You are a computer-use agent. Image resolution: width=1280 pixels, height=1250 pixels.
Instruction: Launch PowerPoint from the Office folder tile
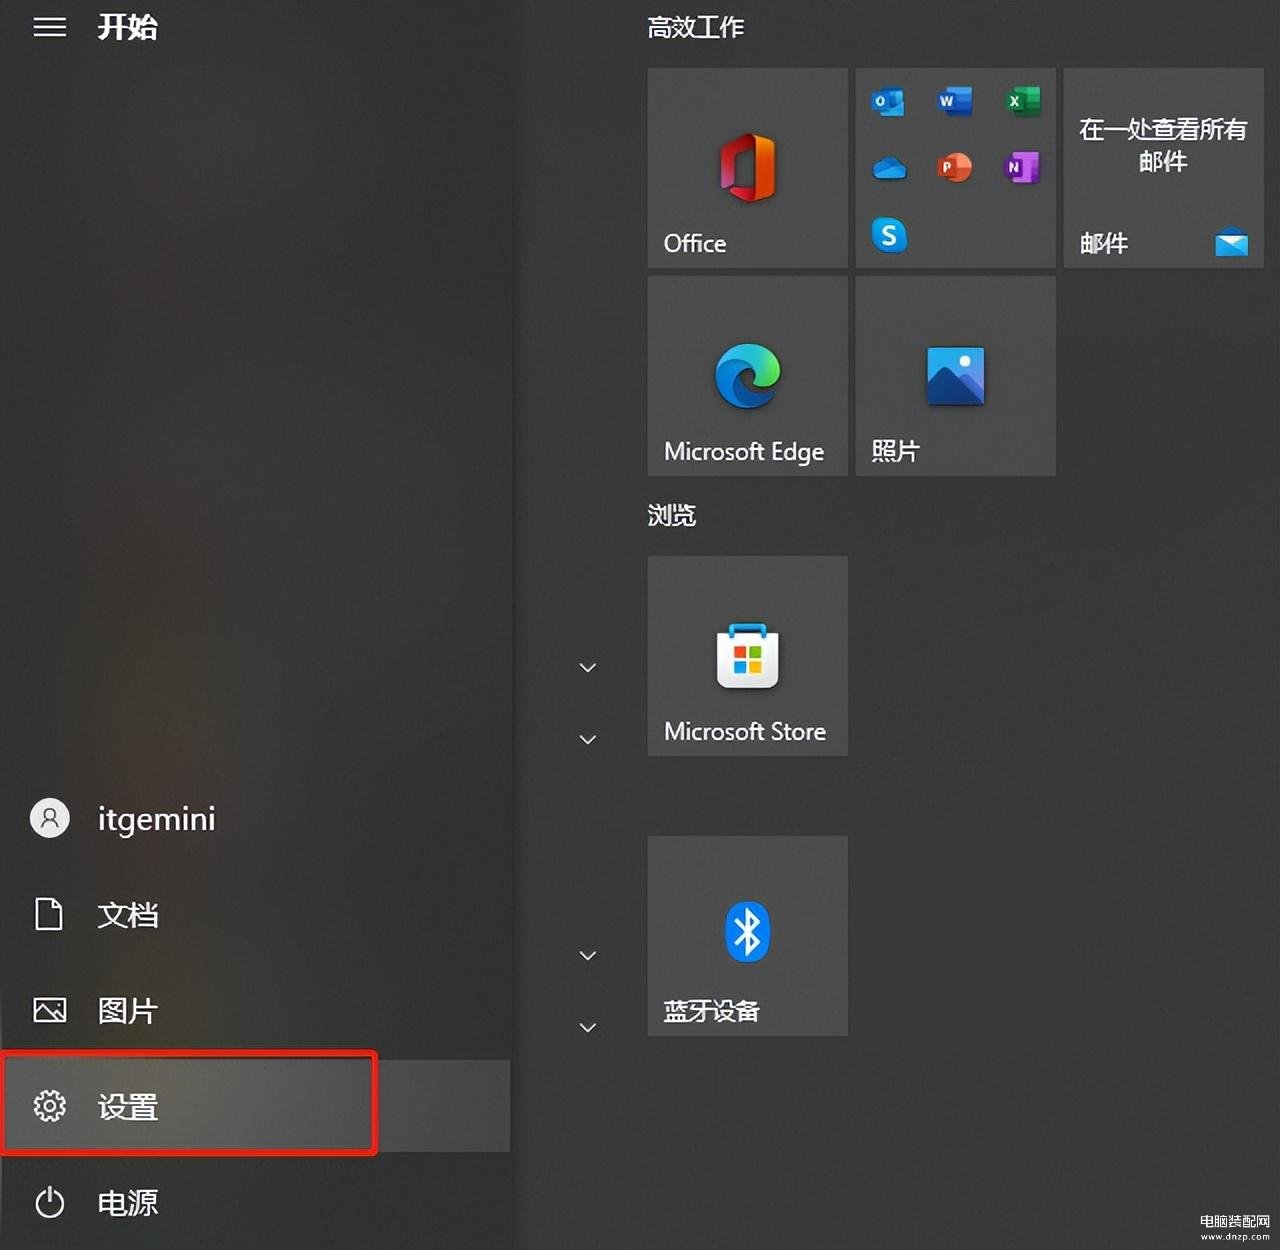tap(955, 167)
